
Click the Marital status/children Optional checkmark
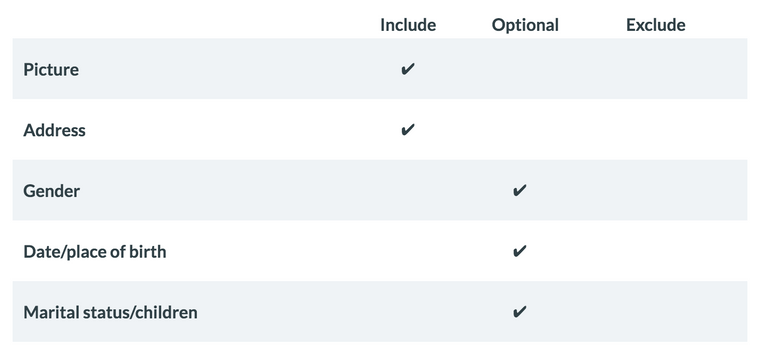[x=519, y=312]
